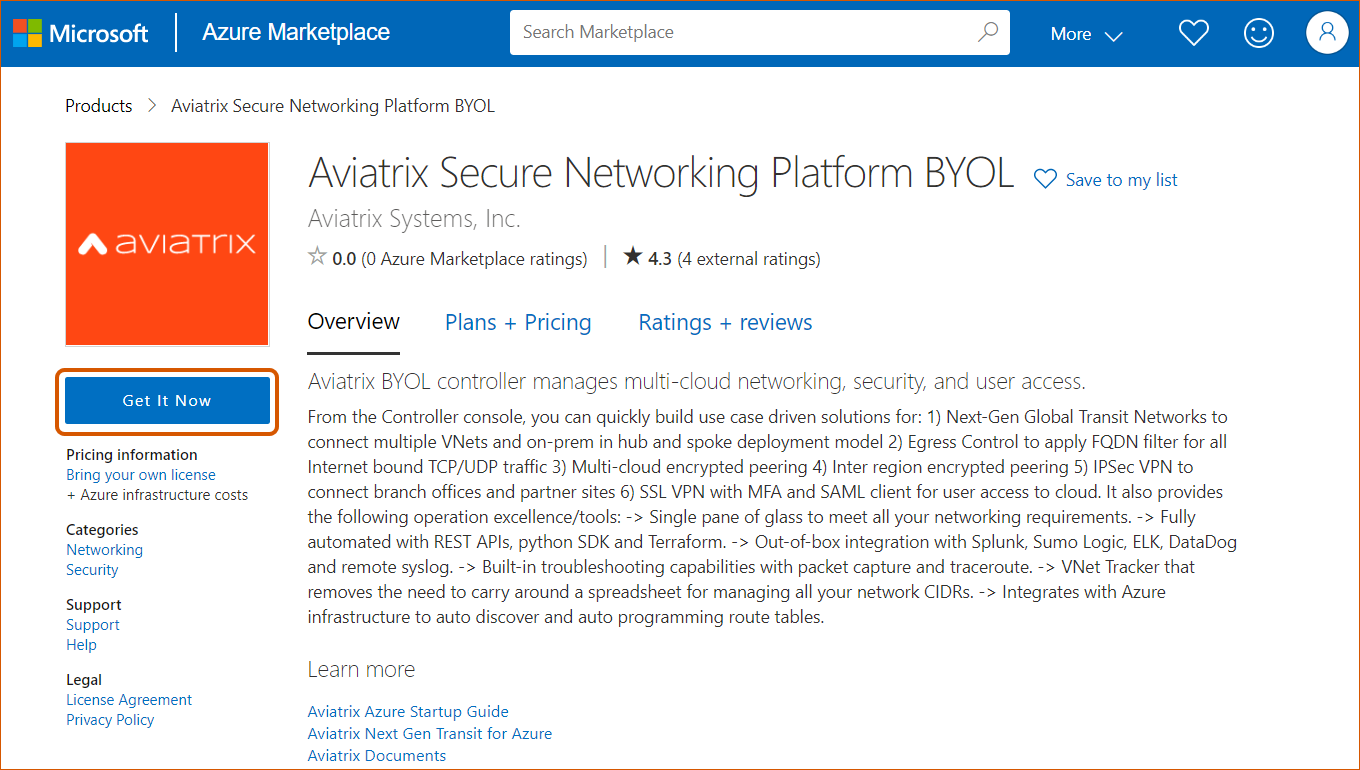Click the empty star rating icon
This screenshot has width=1360, height=770.
[314, 256]
